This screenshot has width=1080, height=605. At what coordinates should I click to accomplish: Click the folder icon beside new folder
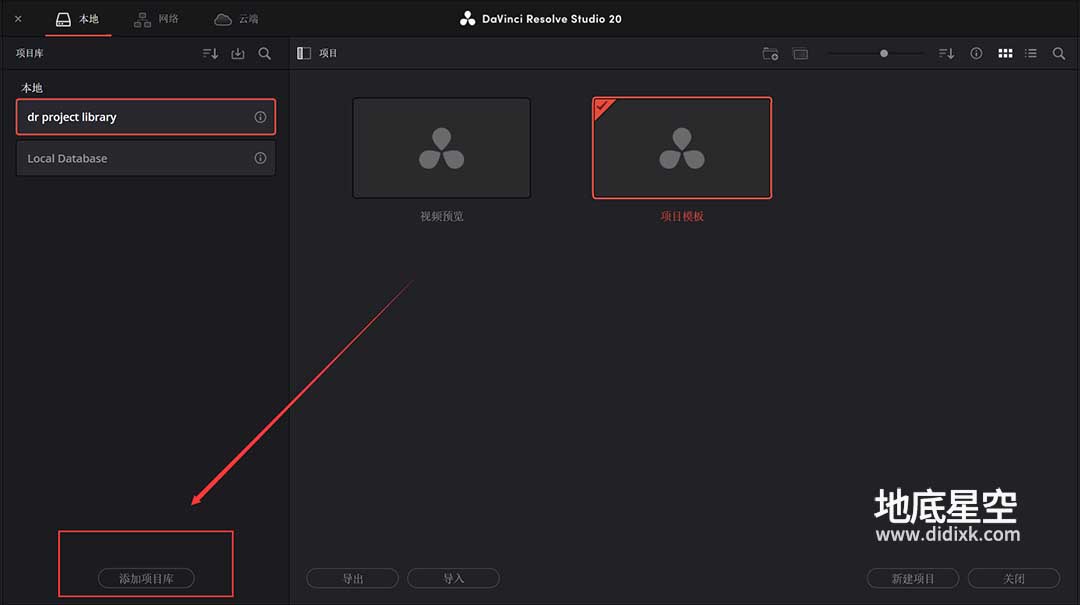[800, 54]
